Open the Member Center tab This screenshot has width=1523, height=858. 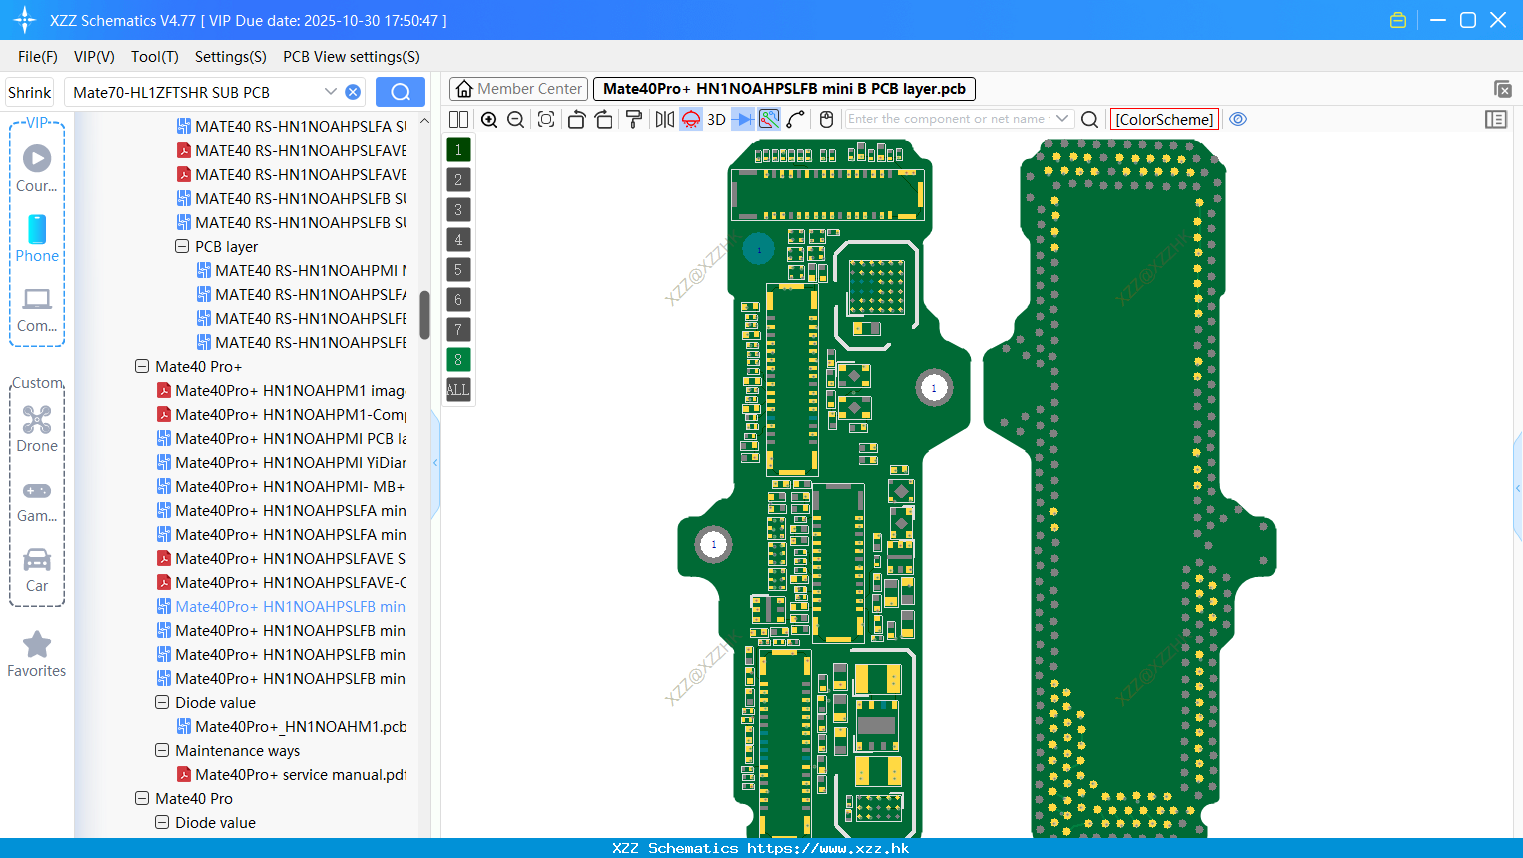click(x=518, y=89)
